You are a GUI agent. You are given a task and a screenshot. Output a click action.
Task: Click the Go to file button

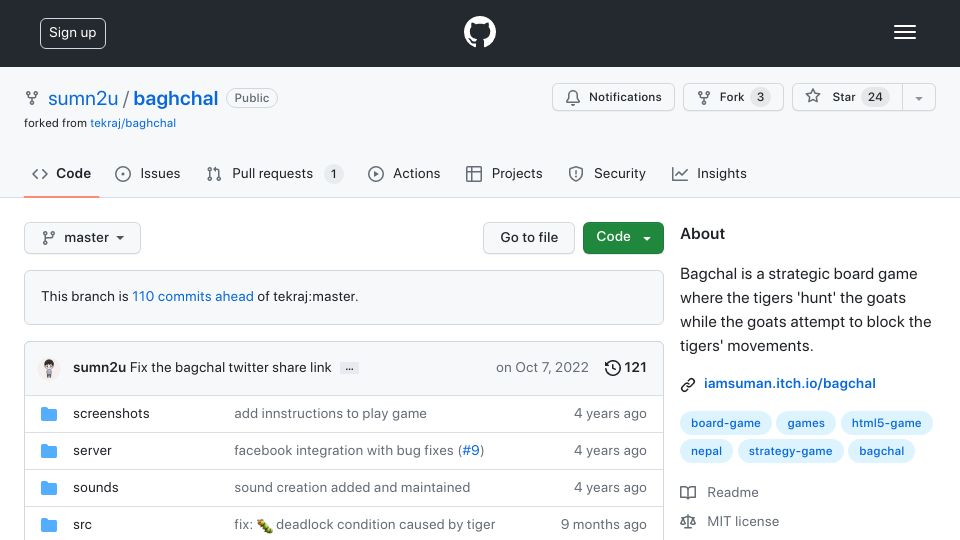529,238
